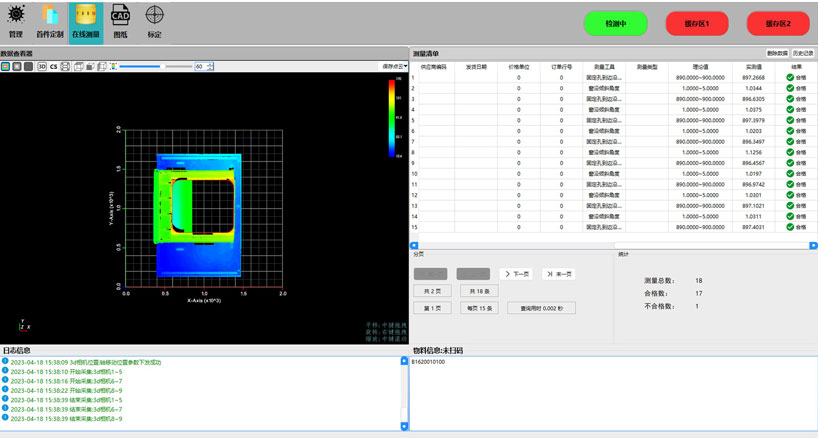Open the 保存点云 dropdown
Screen dimensions: 818x438
coord(393,66)
